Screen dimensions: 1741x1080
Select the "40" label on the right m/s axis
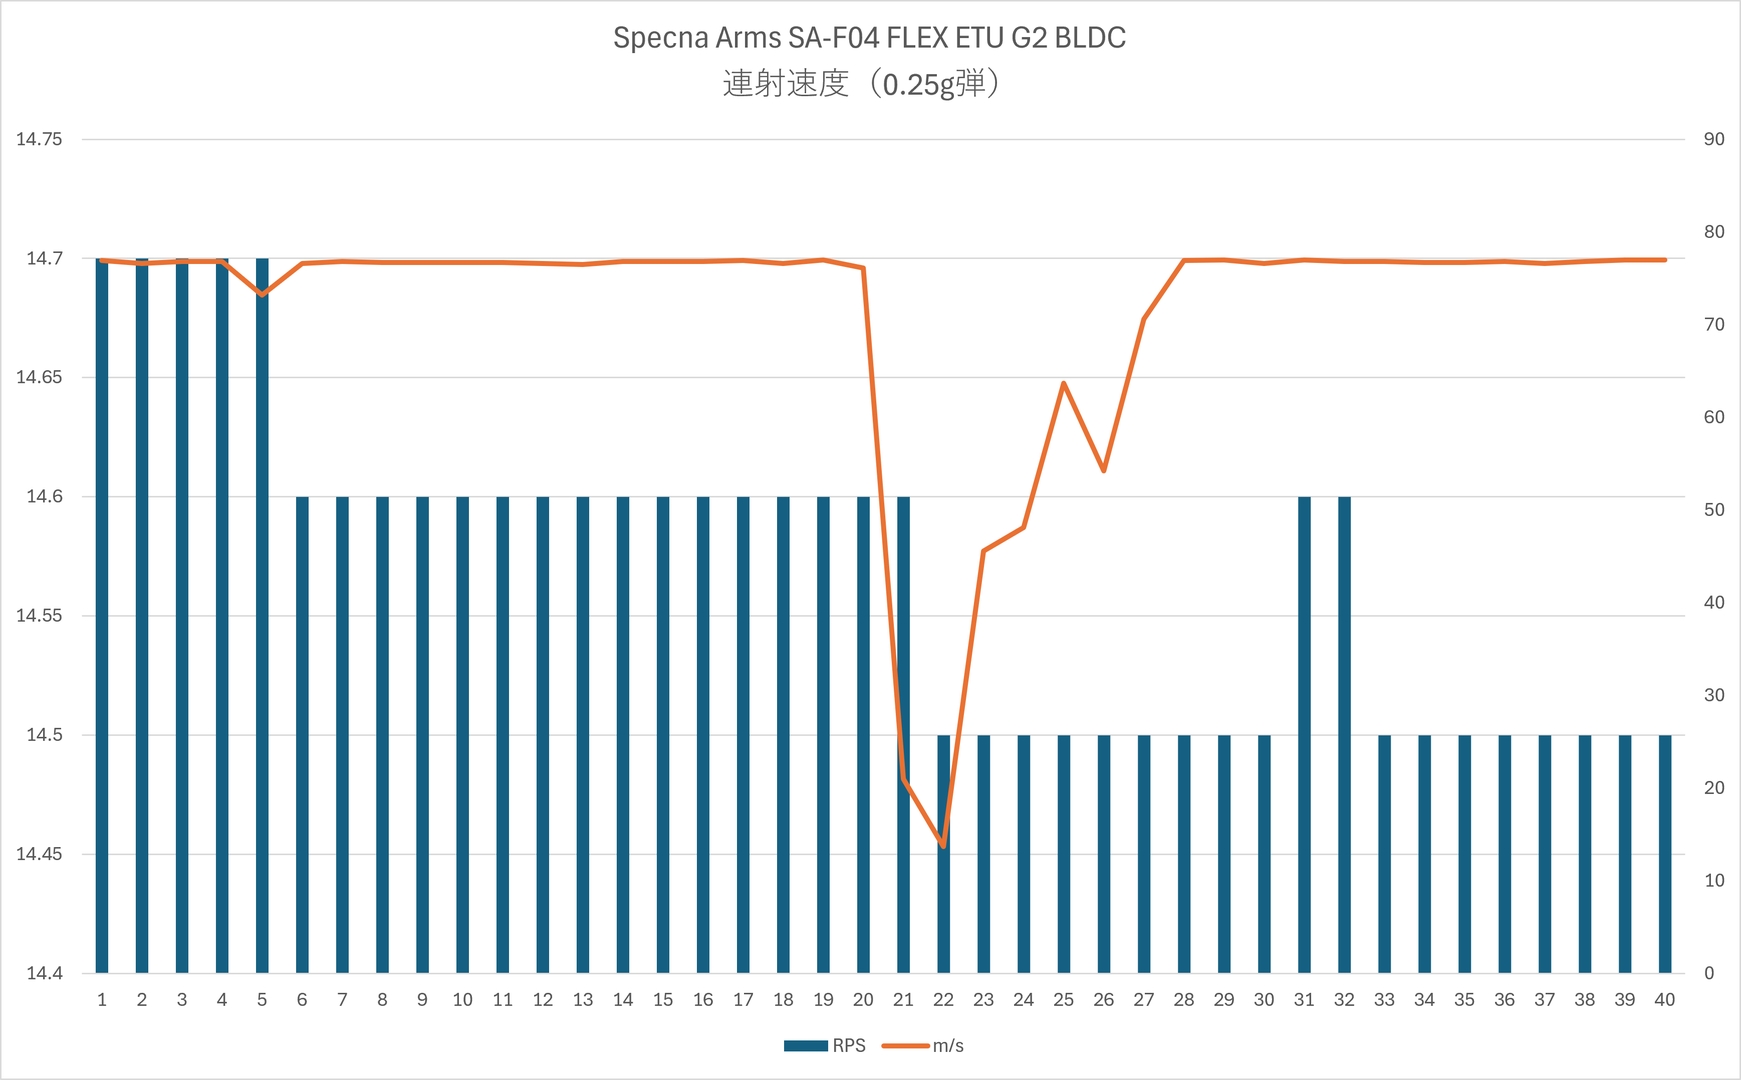click(x=1714, y=602)
